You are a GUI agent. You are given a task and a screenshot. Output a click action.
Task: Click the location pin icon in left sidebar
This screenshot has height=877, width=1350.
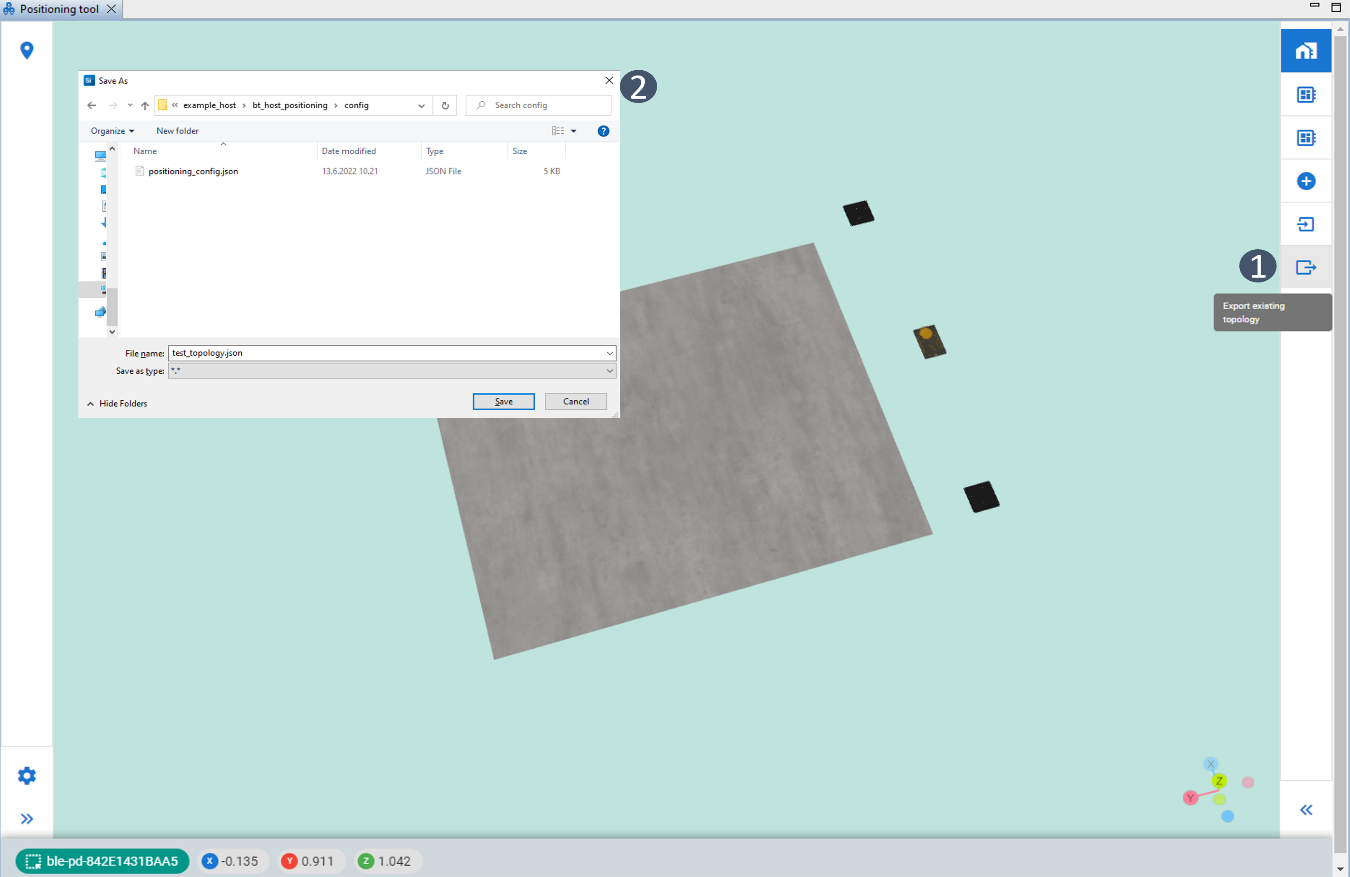click(27, 50)
